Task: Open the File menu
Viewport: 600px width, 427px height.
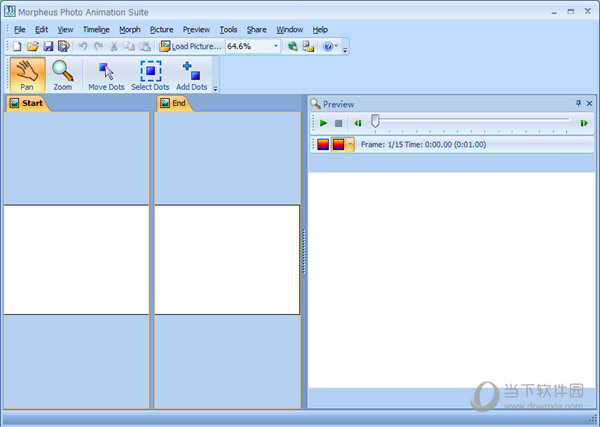Action: pyautogui.click(x=20, y=30)
